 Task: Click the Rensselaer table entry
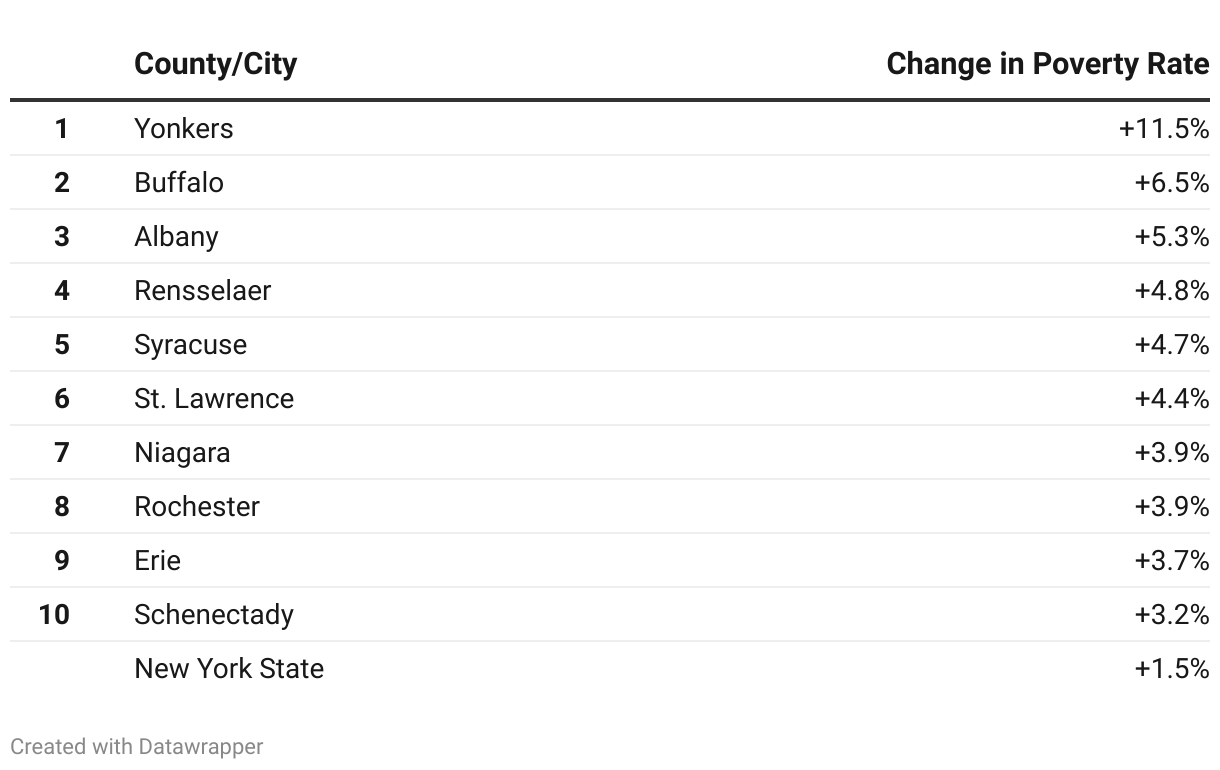pos(202,291)
